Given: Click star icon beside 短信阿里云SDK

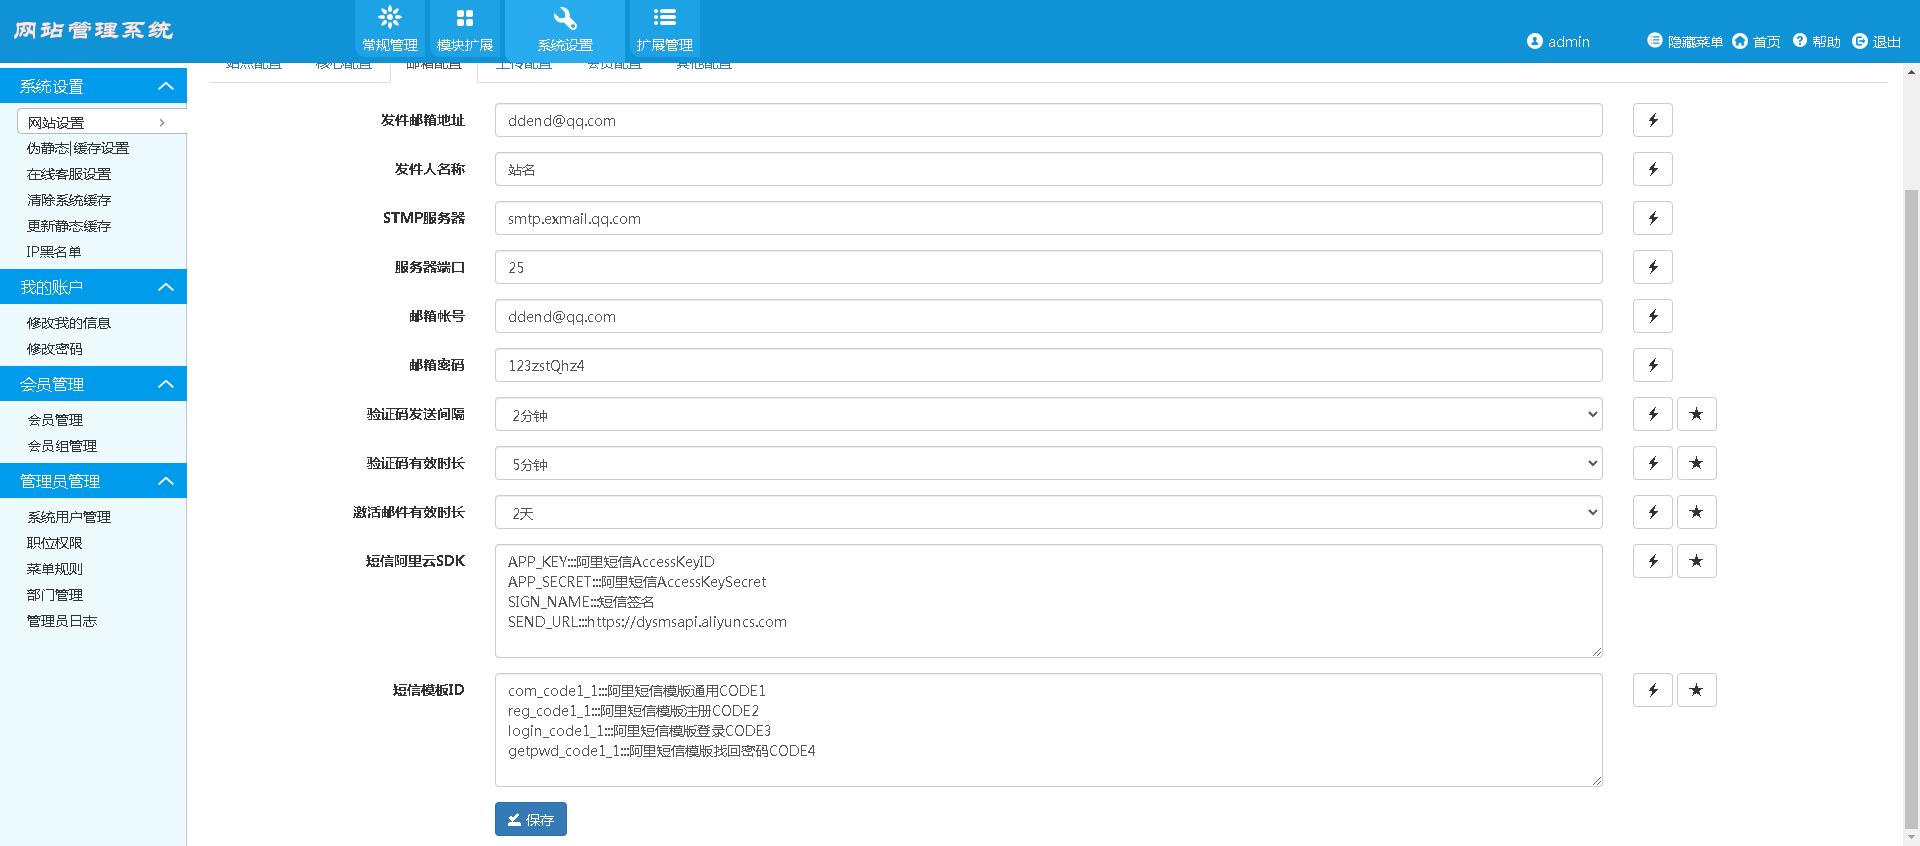Looking at the screenshot, I should [x=1696, y=561].
